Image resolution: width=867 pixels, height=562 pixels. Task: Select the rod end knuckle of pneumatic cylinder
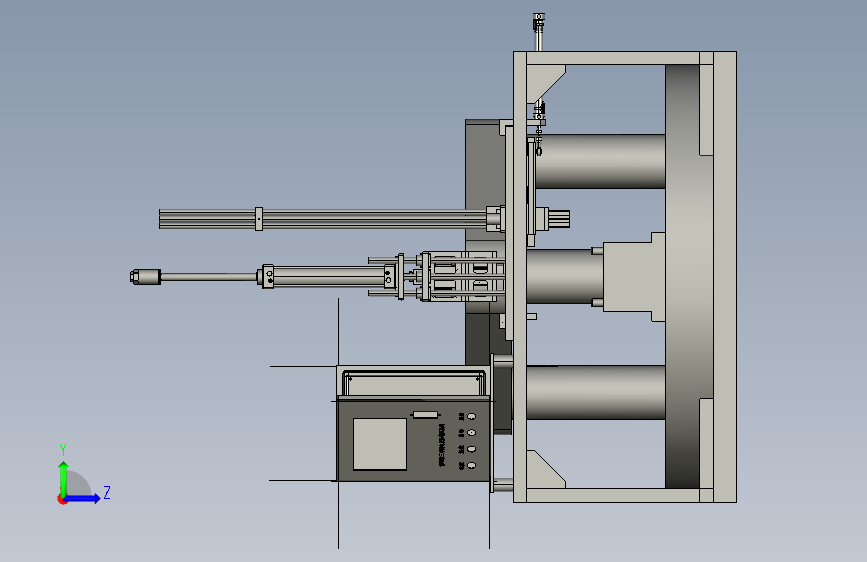point(145,277)
